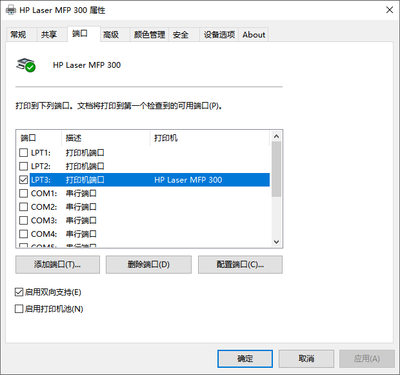Image resolution: width=400 pixels, height=375 pixels.
Task: Cancel the dialog with 取消
Action: coord(306,359)
